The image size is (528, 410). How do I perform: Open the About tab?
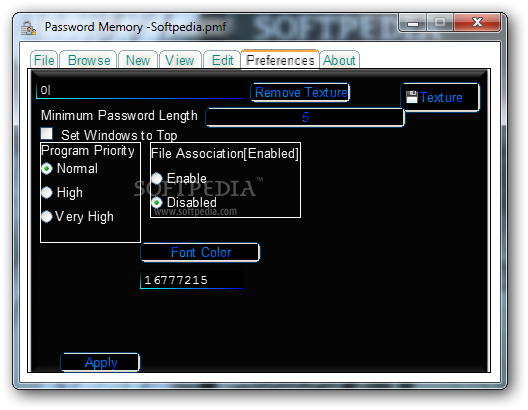point(339,60)
